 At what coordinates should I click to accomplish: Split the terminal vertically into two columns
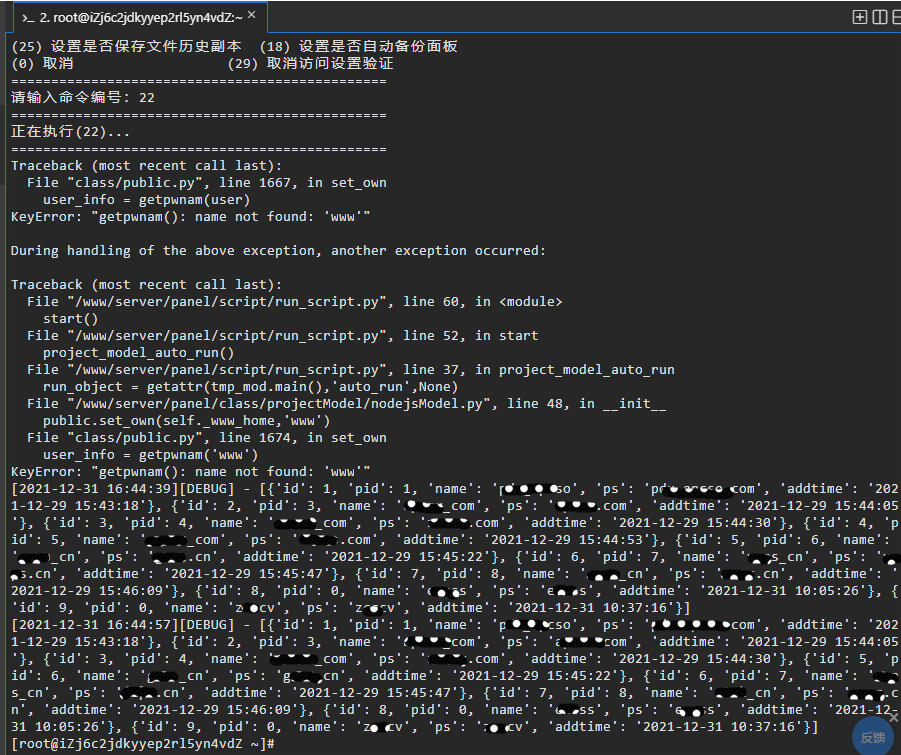point(879,17)
